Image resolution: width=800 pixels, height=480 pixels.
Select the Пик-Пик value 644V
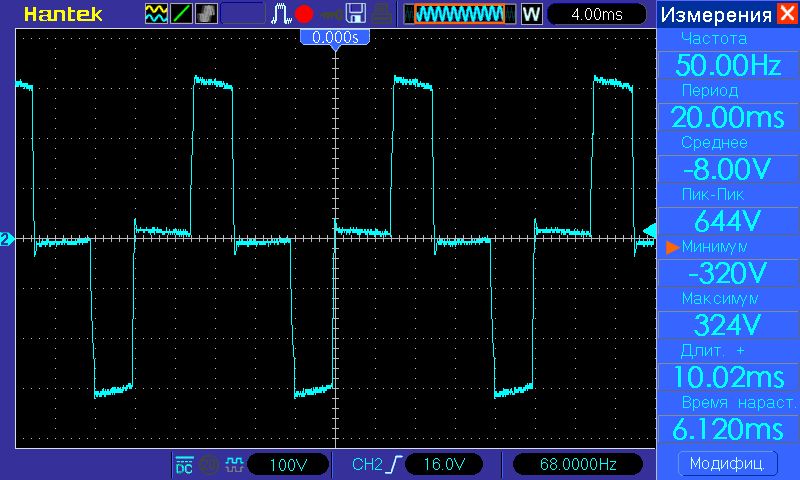click(x=728, y=221)
